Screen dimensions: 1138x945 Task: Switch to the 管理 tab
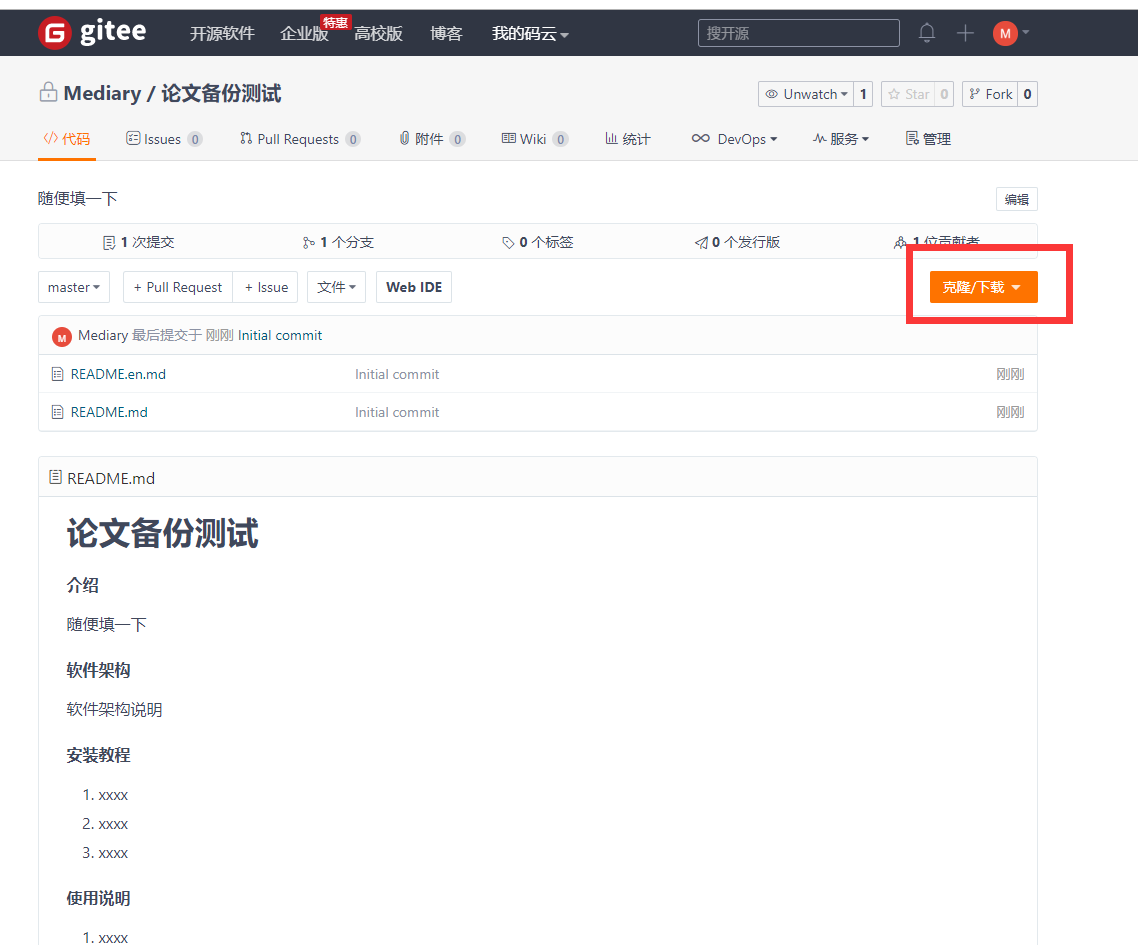[x=928, y=139]
